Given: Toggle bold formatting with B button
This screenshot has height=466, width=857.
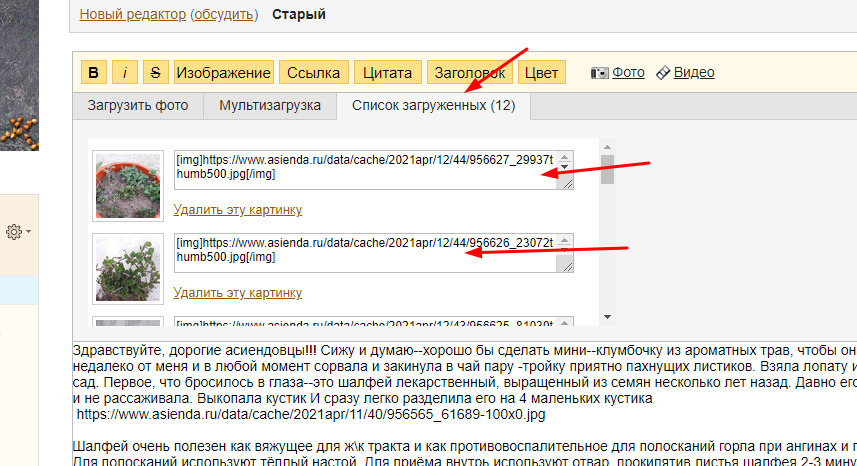Looking at the screenshot, I should [93, 72].
